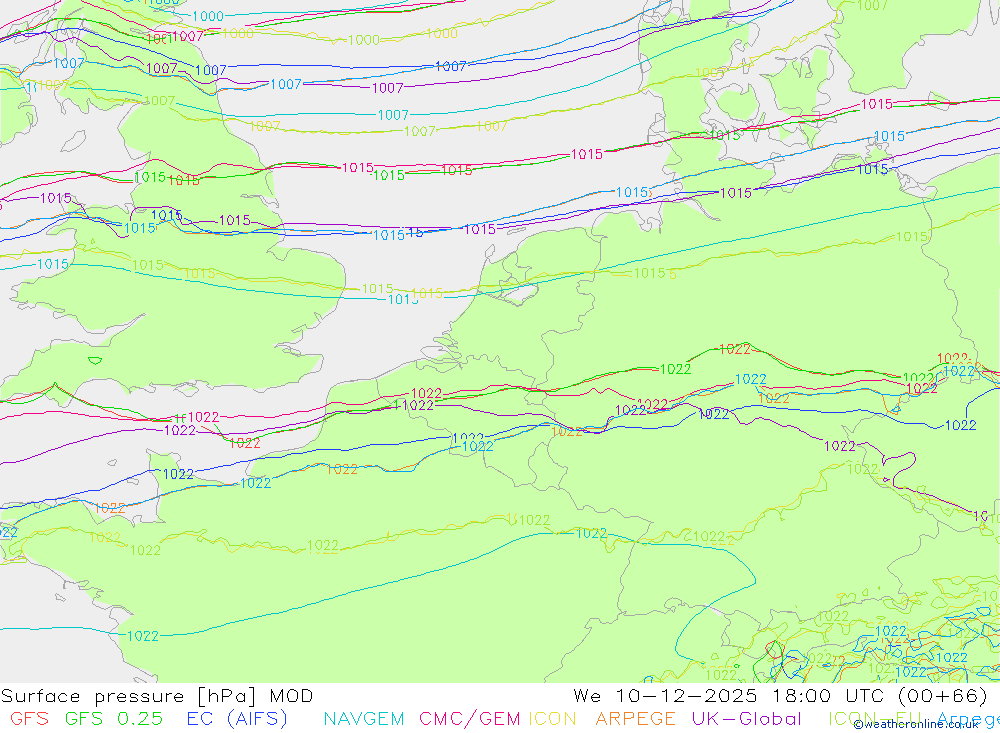
Task: Click the orange ARPEGE legend label
Action: pos(635,719)
